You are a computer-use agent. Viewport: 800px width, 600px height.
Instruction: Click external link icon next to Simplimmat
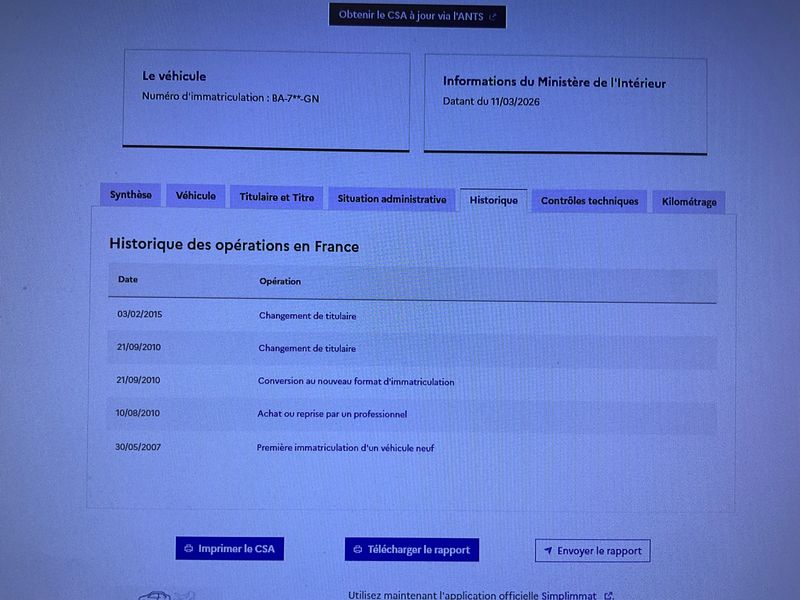point(608,595)
